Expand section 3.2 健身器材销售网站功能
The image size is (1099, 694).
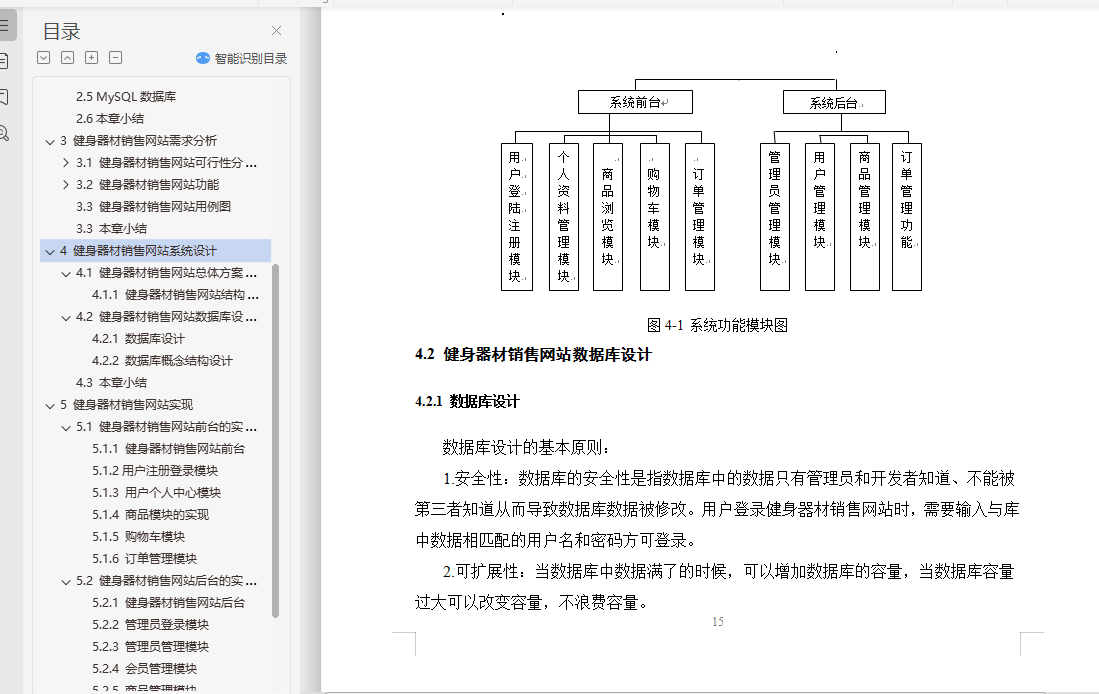[66, 184]
